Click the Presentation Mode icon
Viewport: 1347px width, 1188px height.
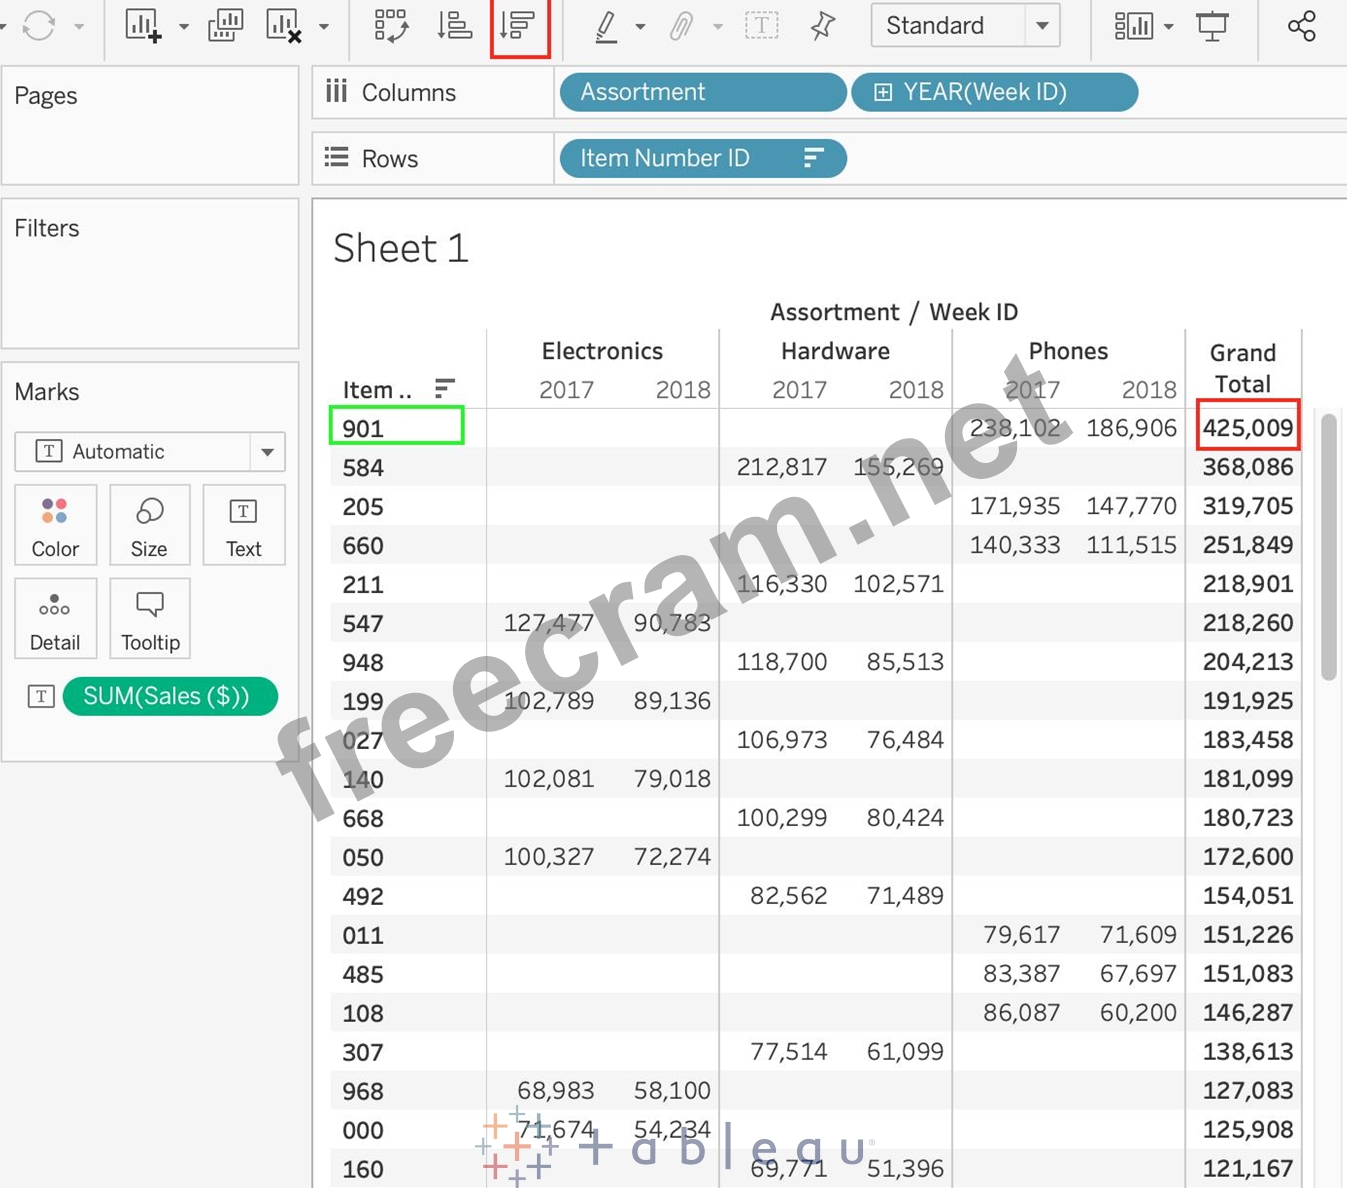click(x=1212, y=26)
